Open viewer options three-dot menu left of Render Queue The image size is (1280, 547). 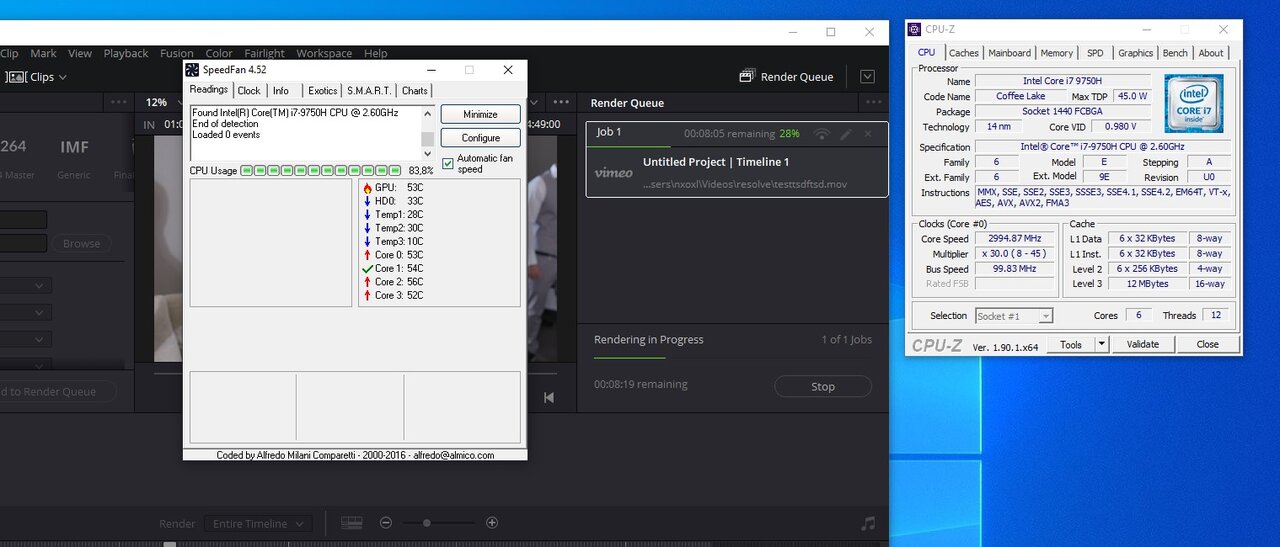click(x=563, y=102)
